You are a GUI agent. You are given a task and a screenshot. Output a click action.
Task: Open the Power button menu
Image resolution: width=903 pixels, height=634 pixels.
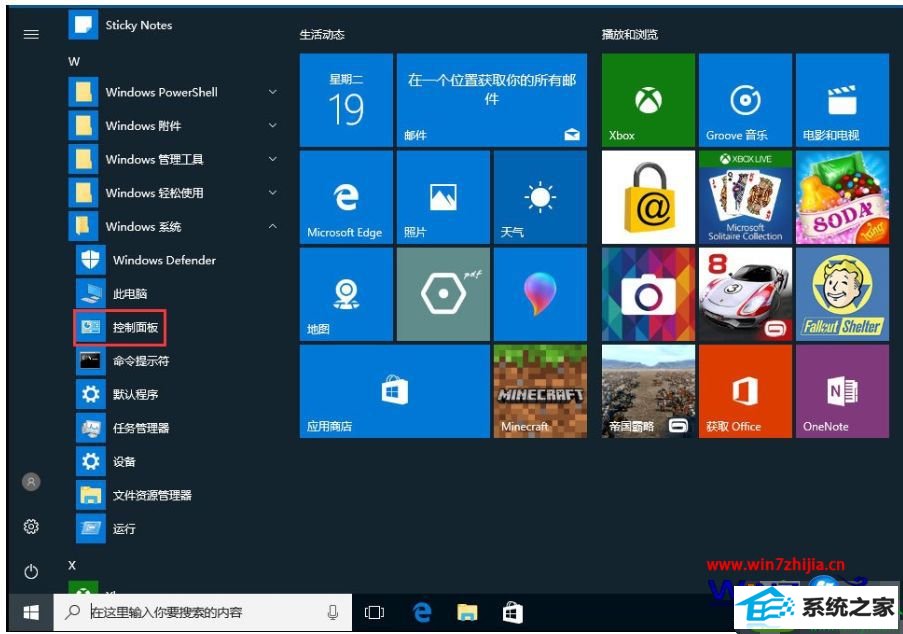(31, 572)
